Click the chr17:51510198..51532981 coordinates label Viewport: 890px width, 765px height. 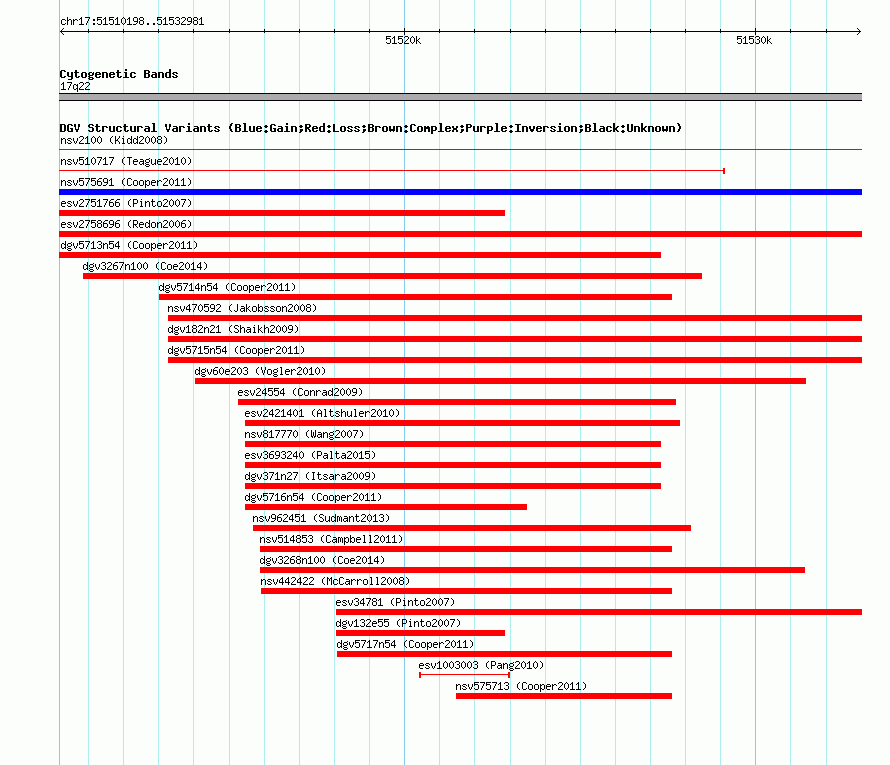(132, 21)
